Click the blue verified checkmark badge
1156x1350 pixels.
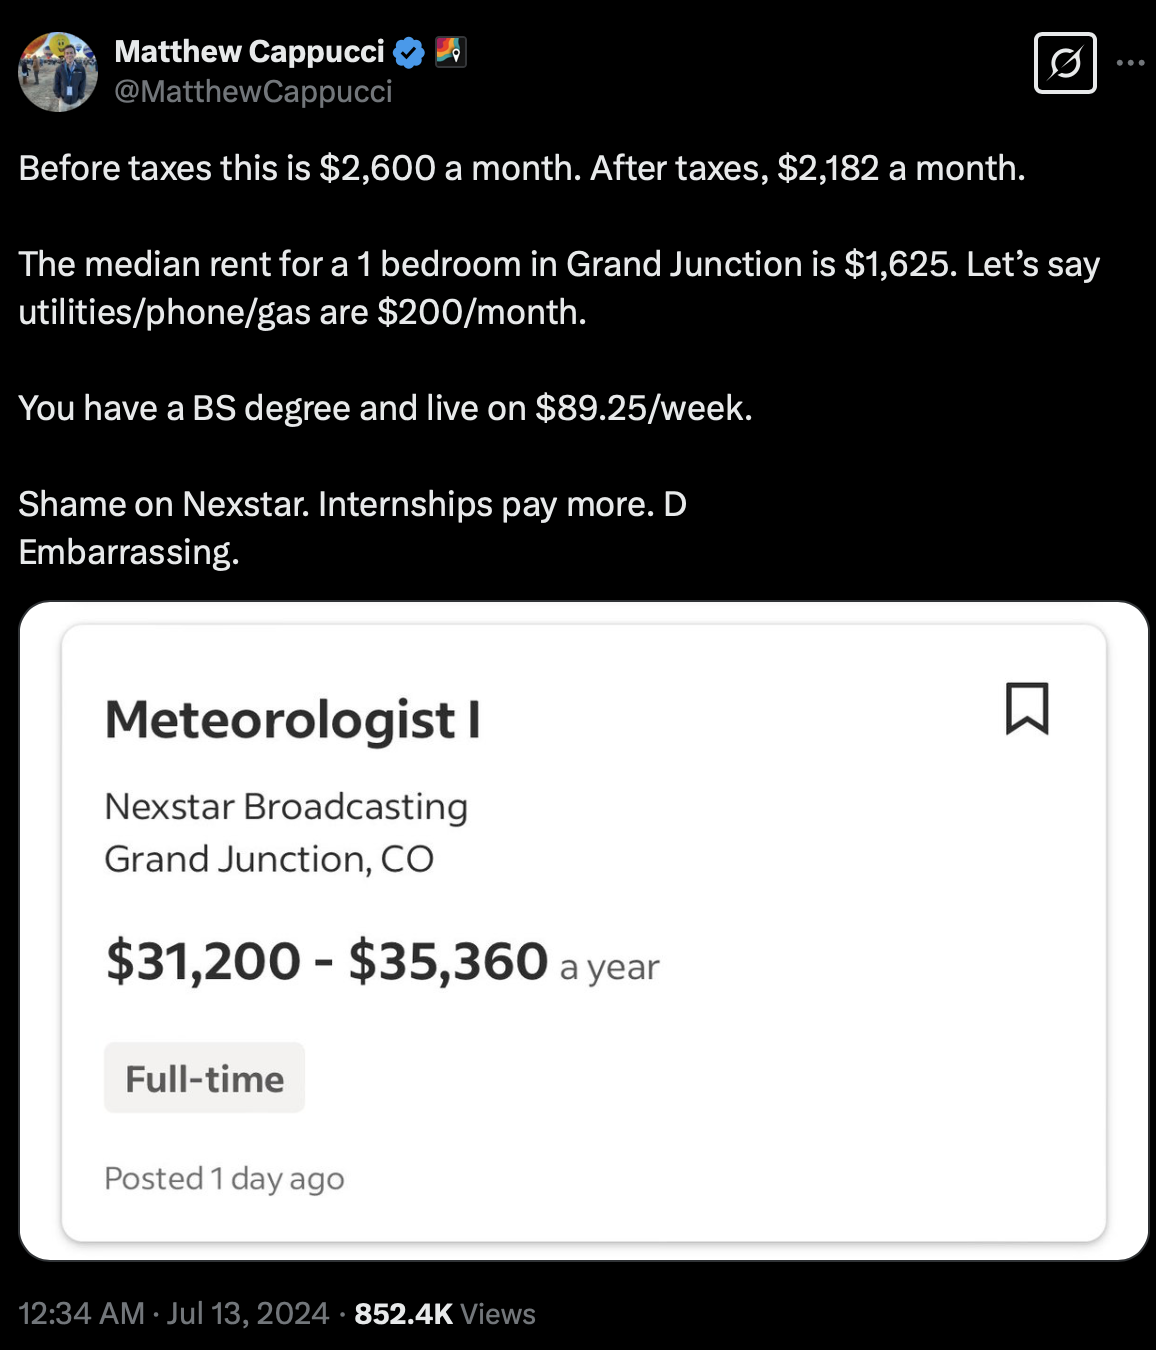click(x=409, y=52)
